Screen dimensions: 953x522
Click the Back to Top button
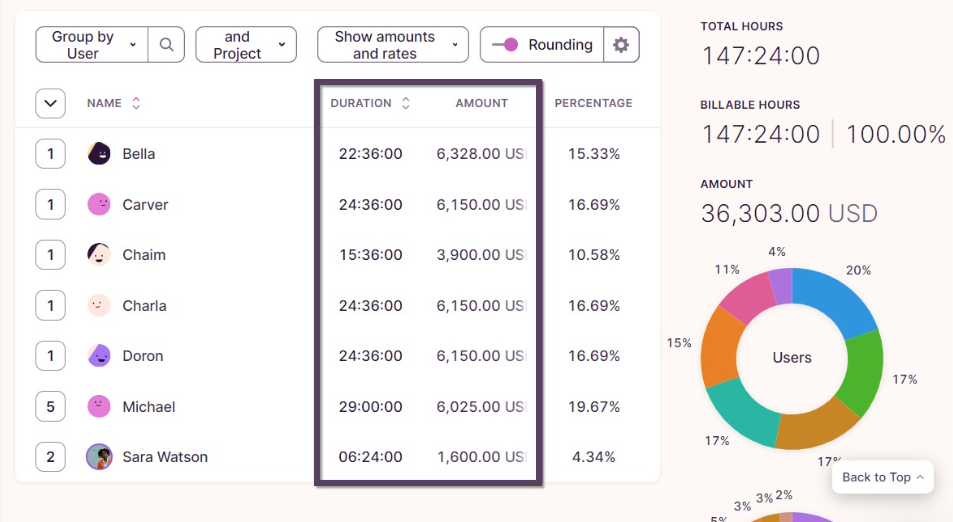(x=883, y=477)
